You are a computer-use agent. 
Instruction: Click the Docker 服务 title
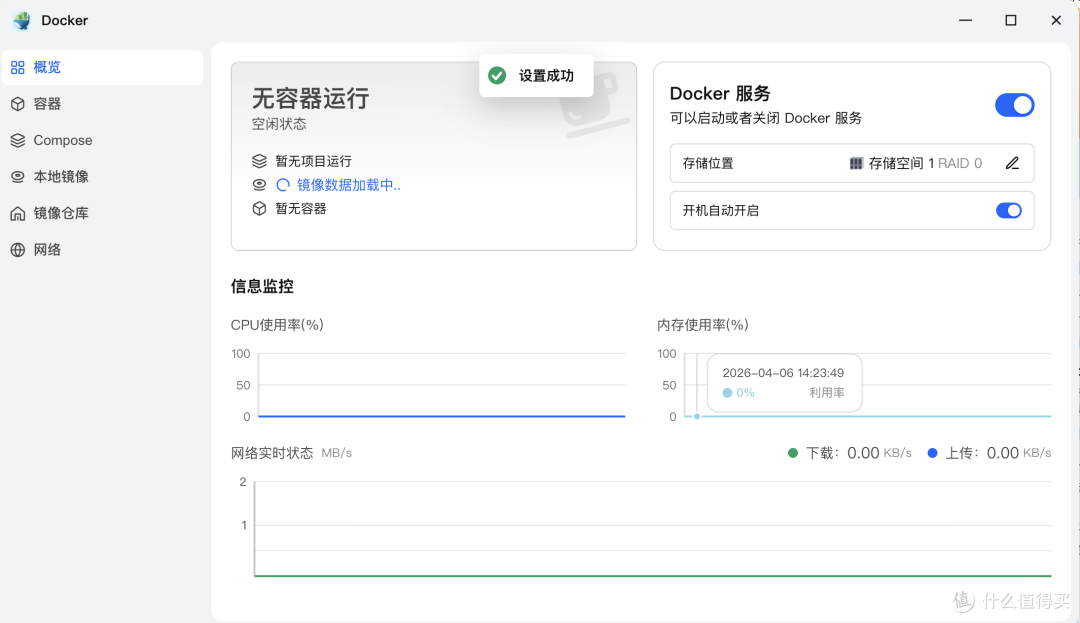(720, 94)
